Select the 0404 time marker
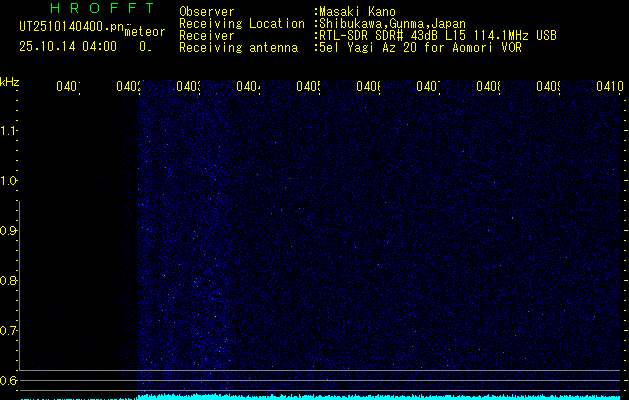The width and height of the screenshot is (629, 400). tap(248, 86)
